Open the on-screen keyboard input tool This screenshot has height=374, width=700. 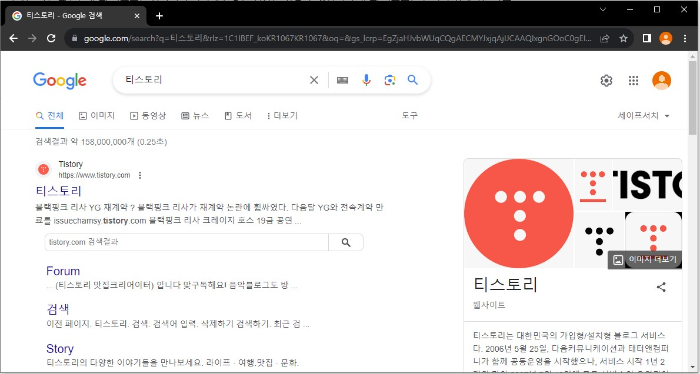coord(342,80)
